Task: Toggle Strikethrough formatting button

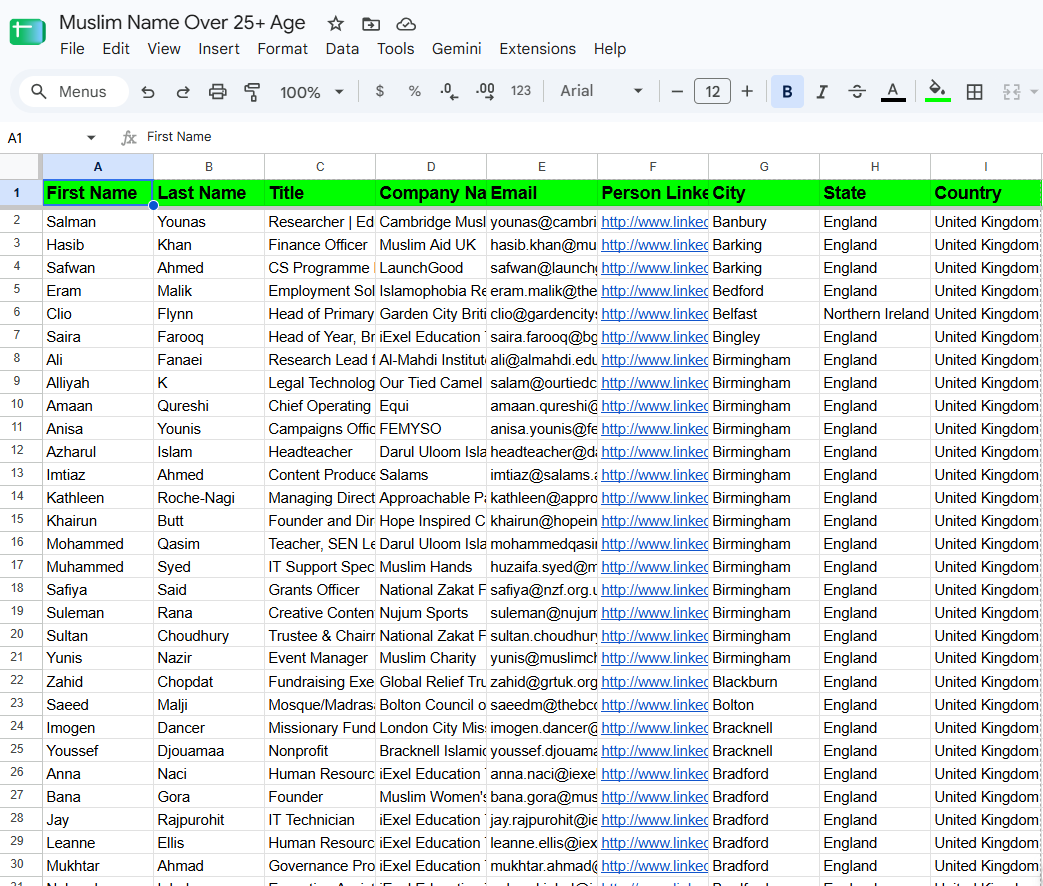Action: click(x=857, y=92)
